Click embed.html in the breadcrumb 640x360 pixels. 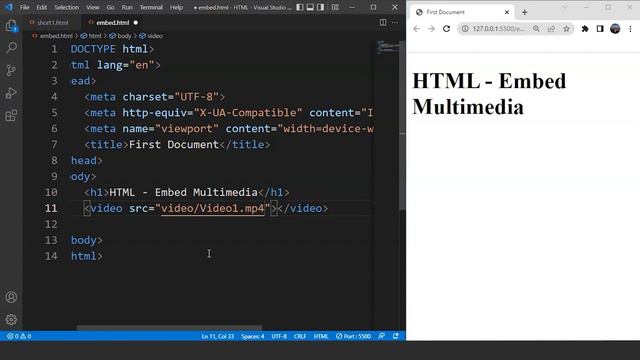pos(56,36)
